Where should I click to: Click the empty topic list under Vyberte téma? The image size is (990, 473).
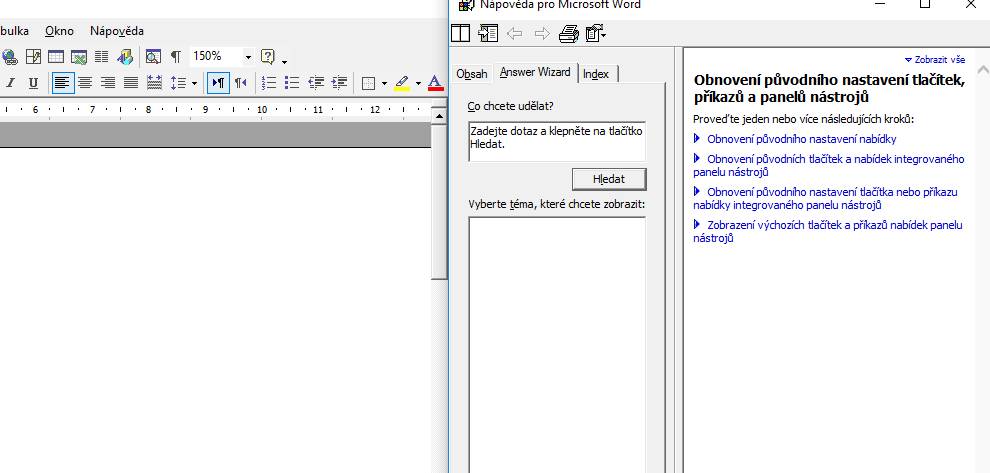click(x=557, y=344)
